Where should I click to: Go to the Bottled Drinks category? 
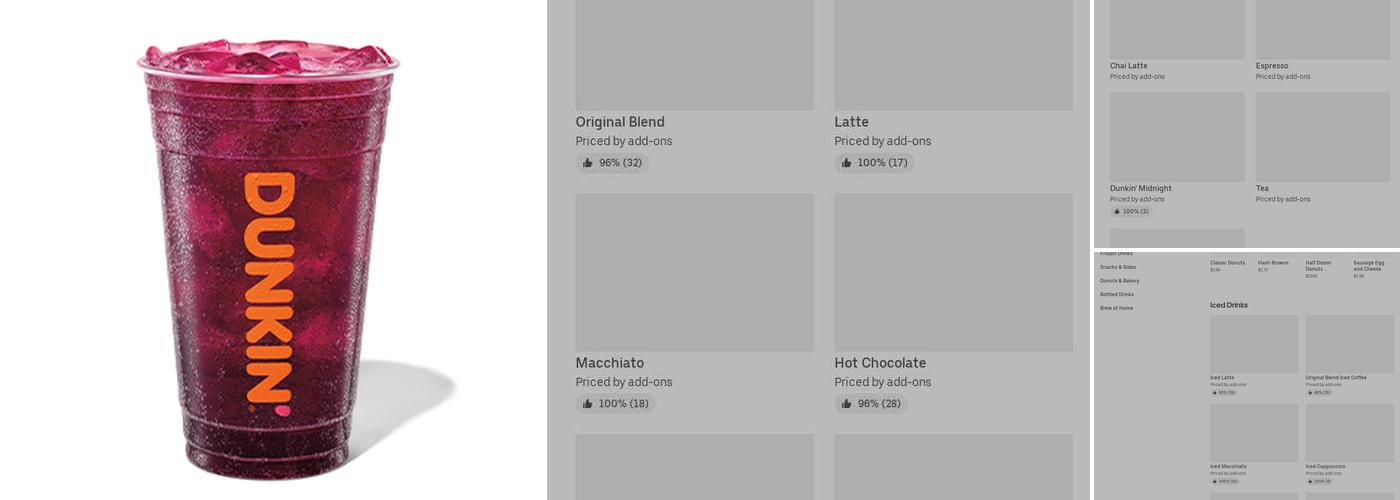(x=1117, y=295)
